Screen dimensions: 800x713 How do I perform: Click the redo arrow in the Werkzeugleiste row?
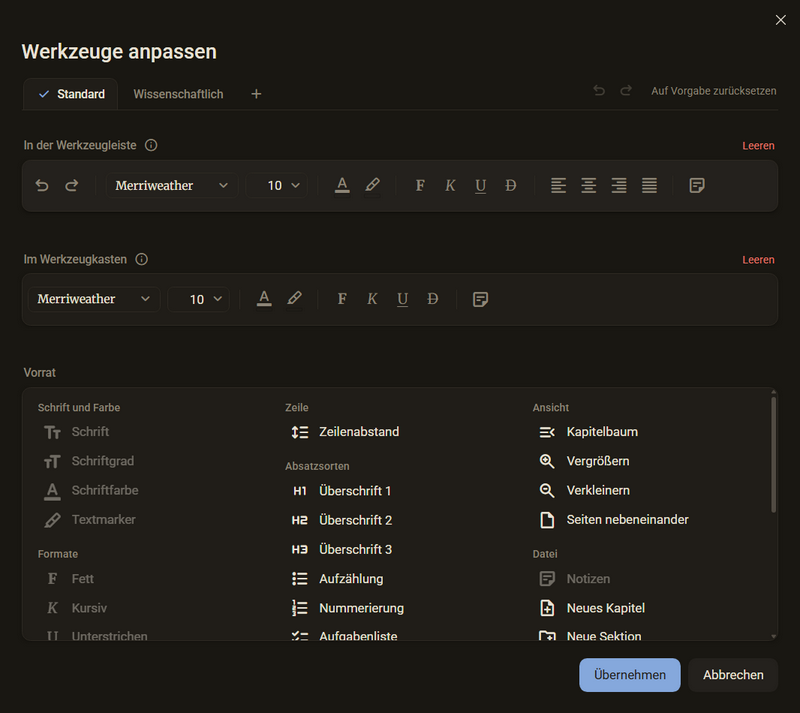[x=72, y=185]
